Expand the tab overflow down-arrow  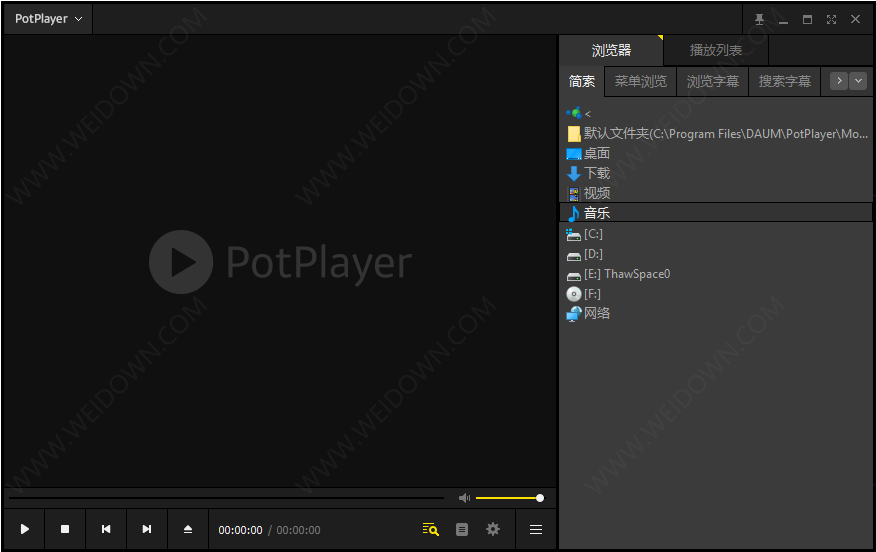click(x=858, y=81)
